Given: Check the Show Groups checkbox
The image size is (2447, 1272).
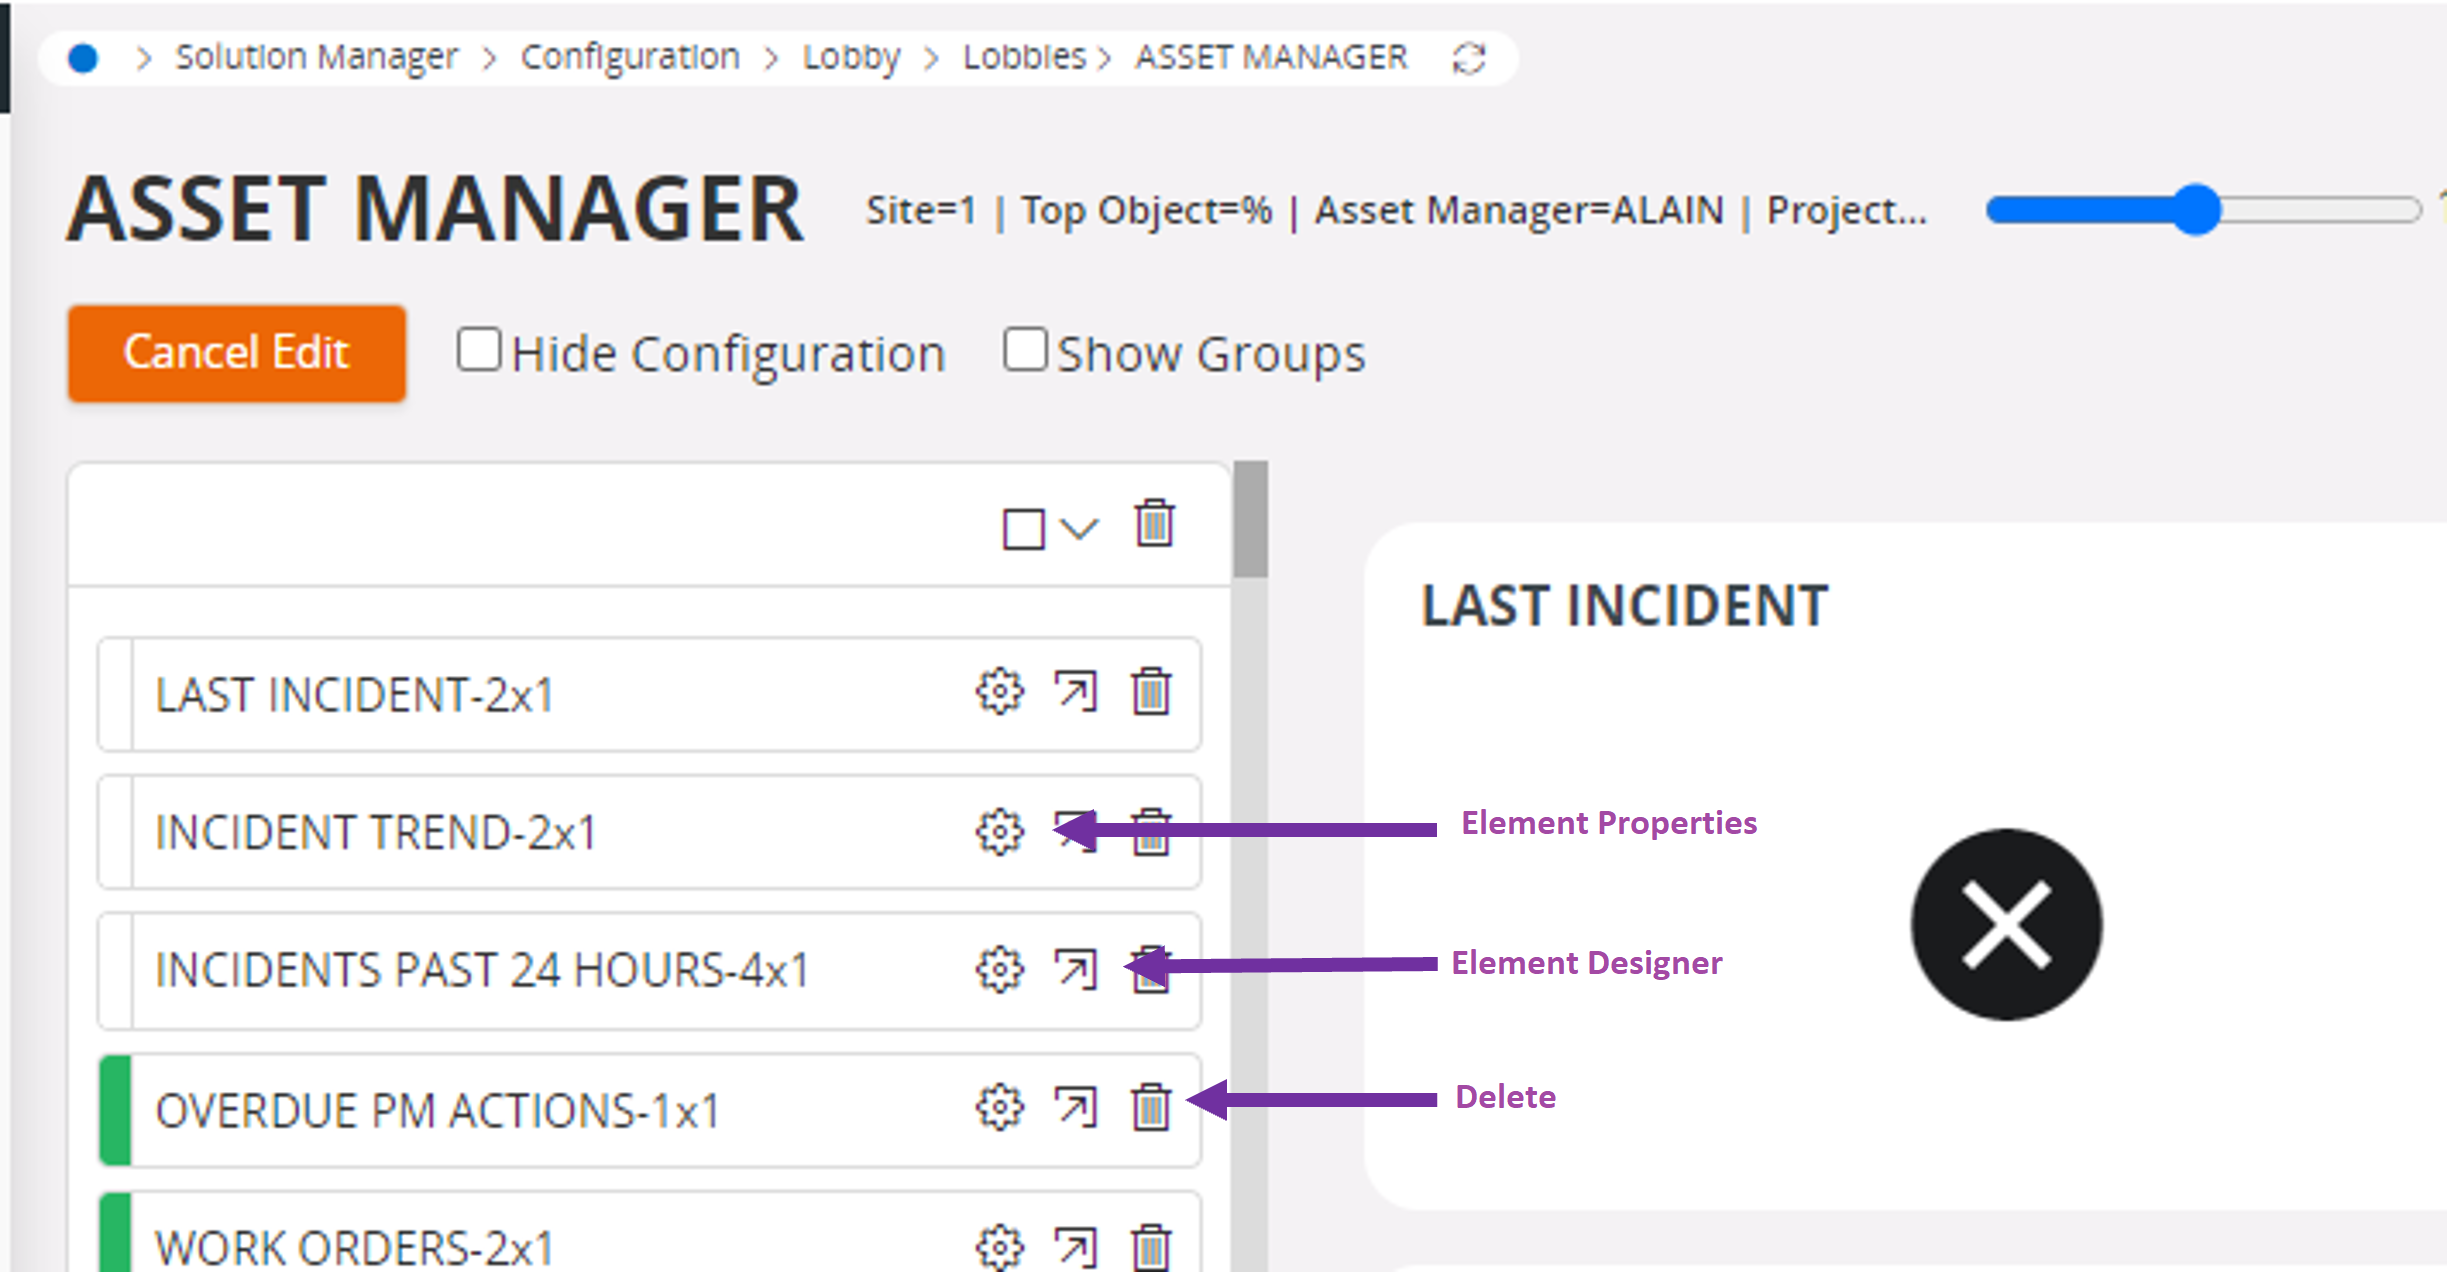Looking at the screenshot, I should pos(1025,351).
